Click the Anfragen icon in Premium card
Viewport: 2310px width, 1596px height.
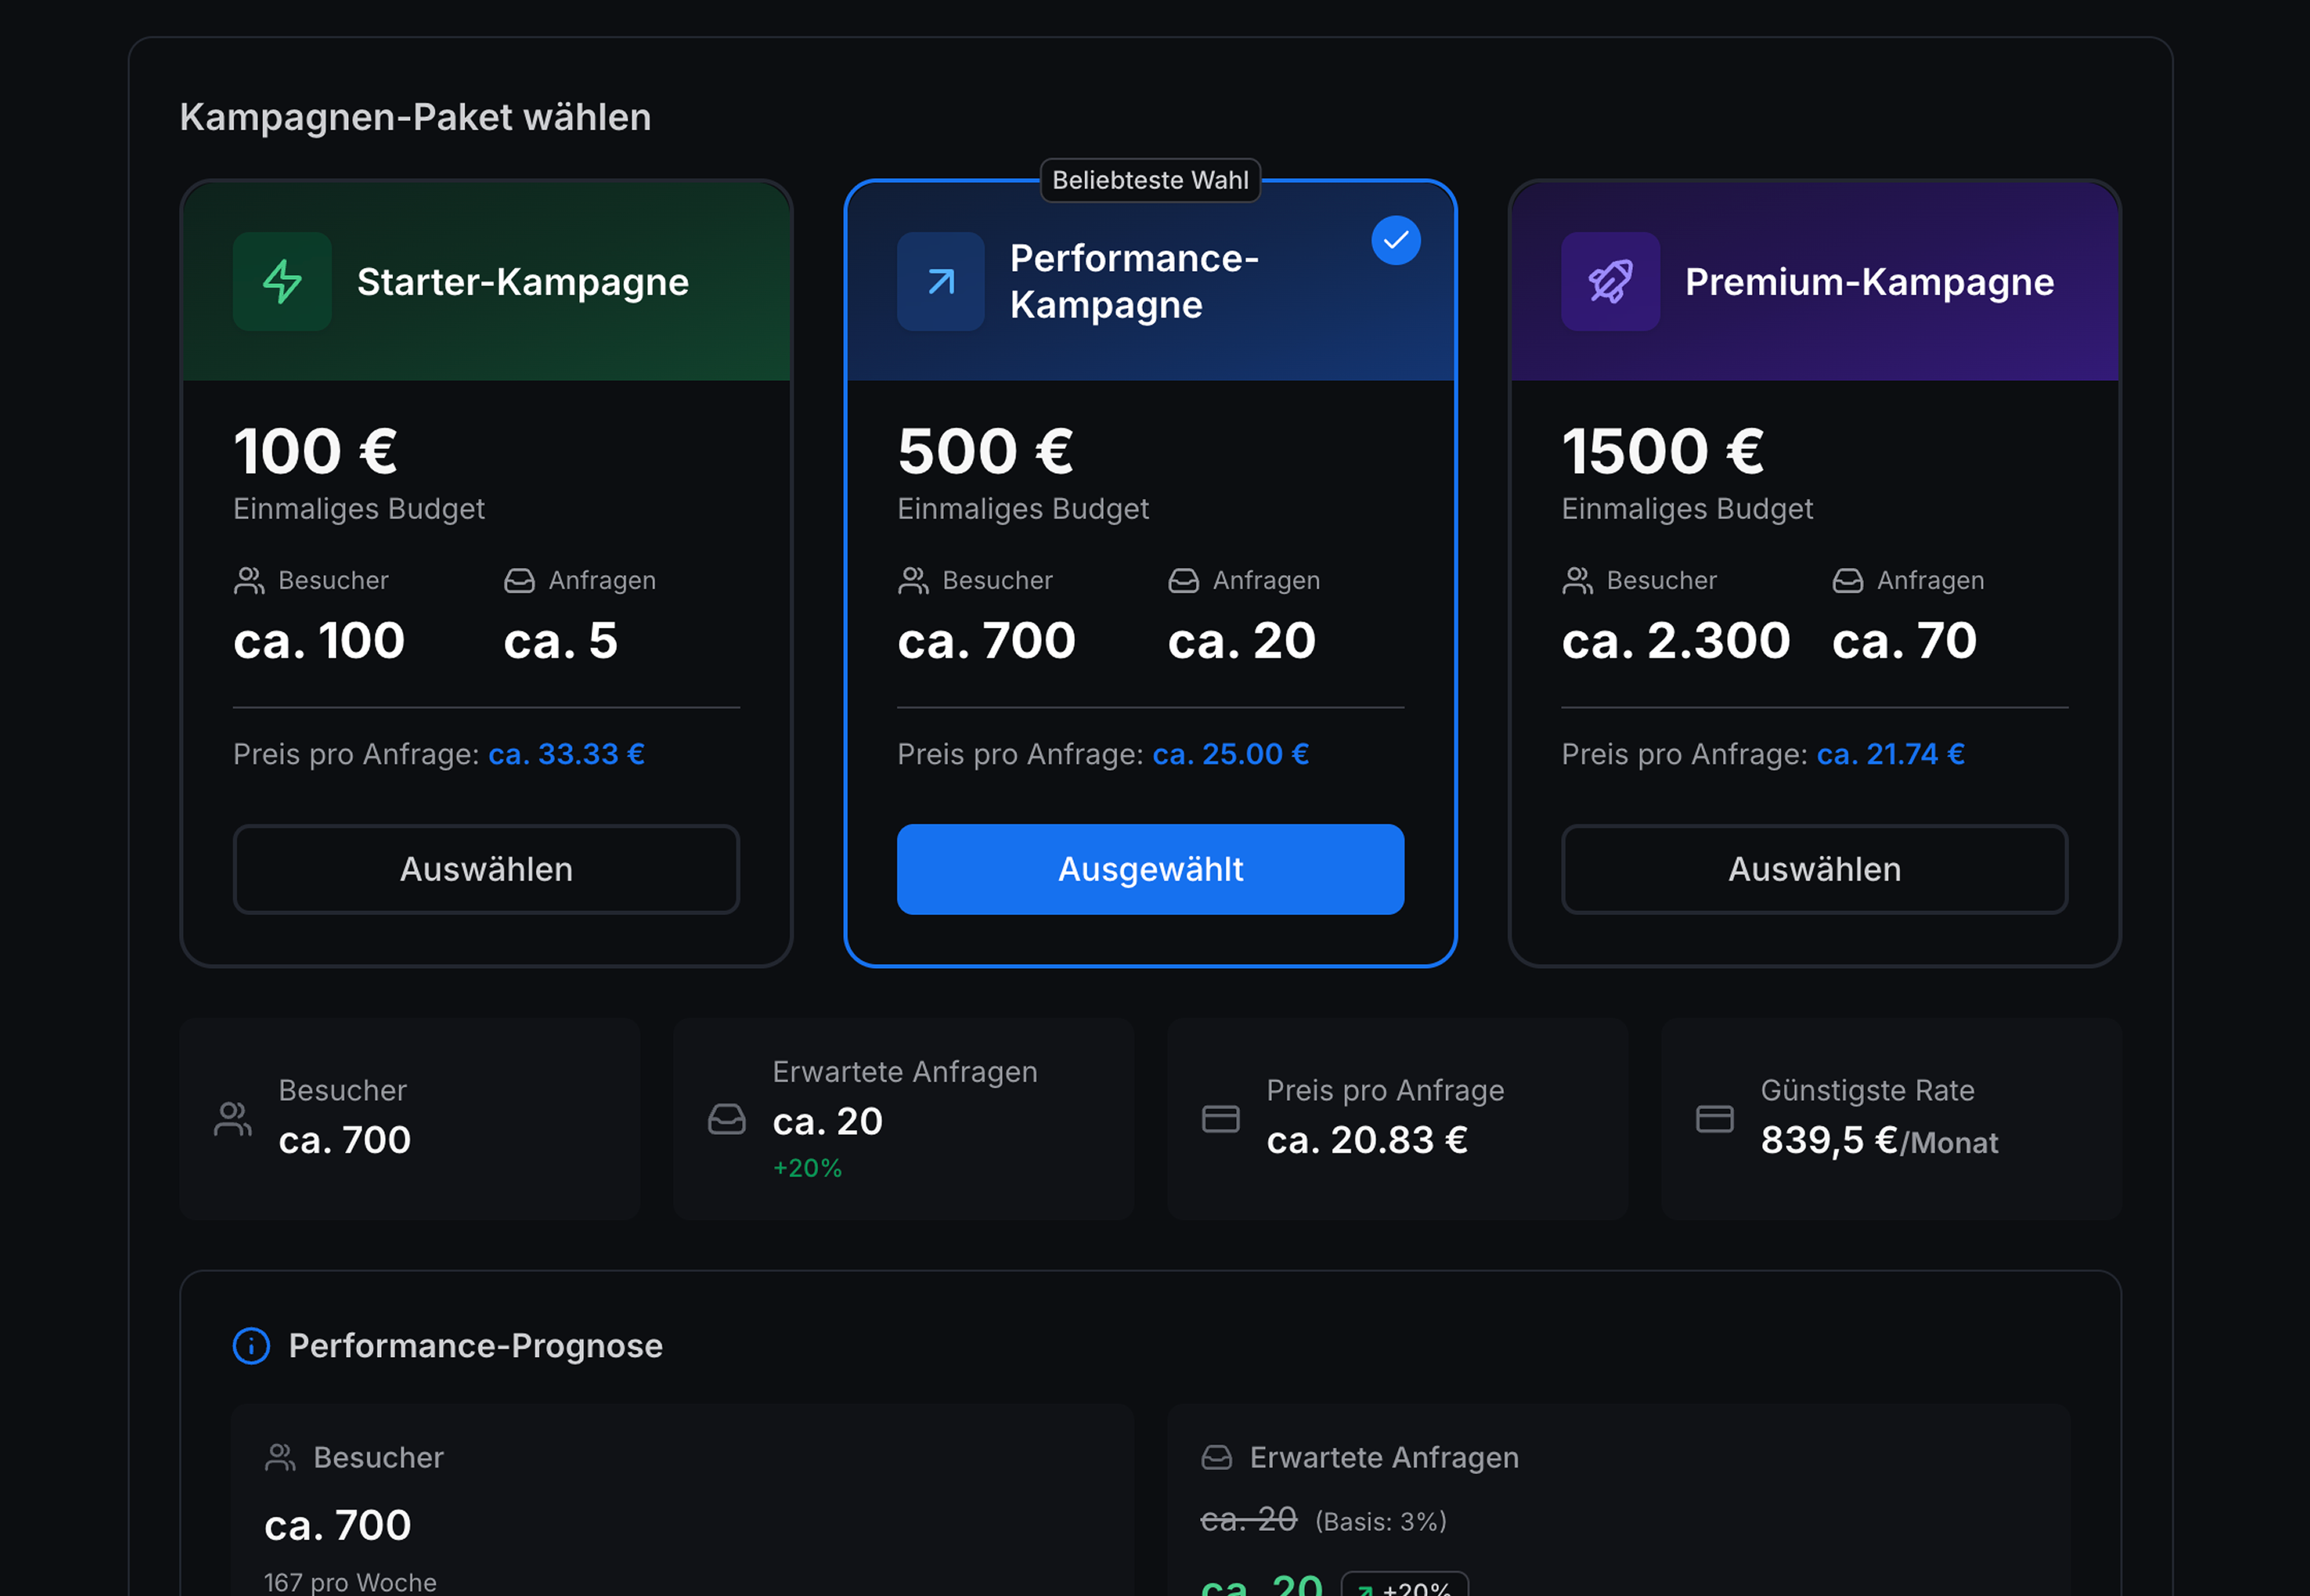pyautogui.click(x=1847, y=580)
